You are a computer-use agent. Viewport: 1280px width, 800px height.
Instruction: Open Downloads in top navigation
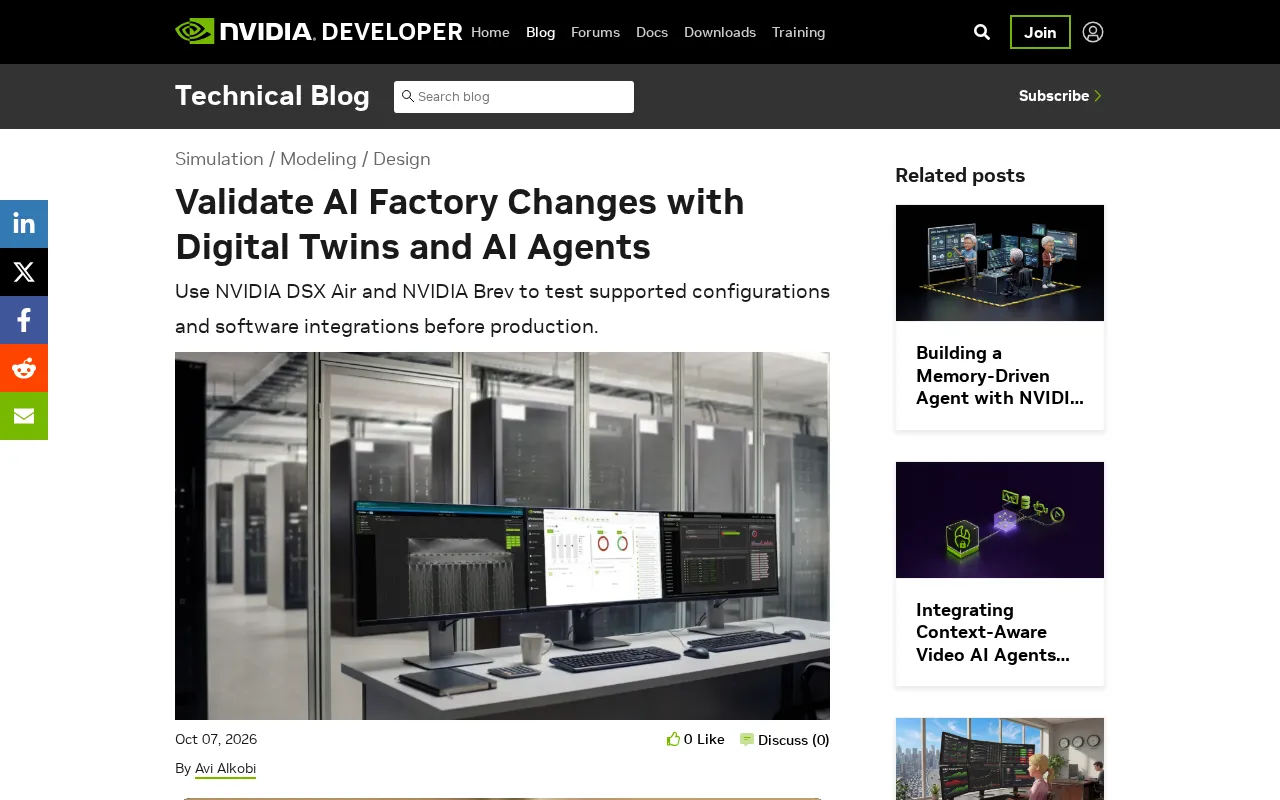click(720, 32)
